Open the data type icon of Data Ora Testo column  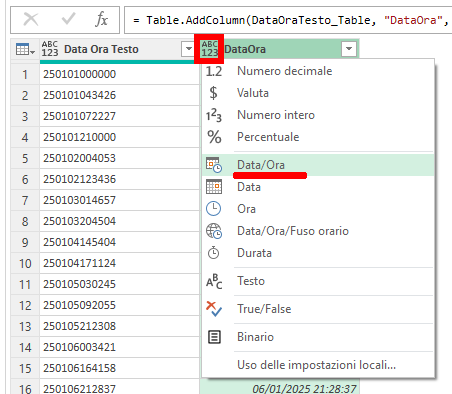click(x=50, y=49)
